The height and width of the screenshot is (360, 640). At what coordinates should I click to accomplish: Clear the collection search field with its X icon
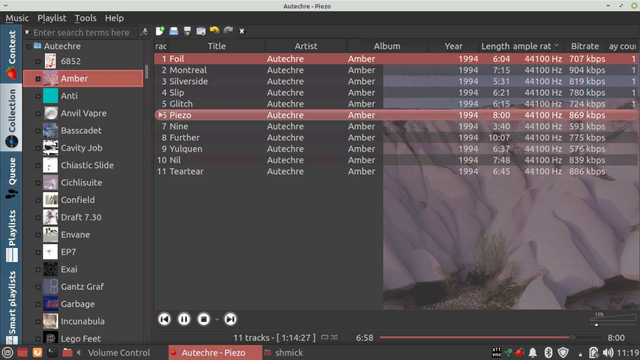(27, 32)
